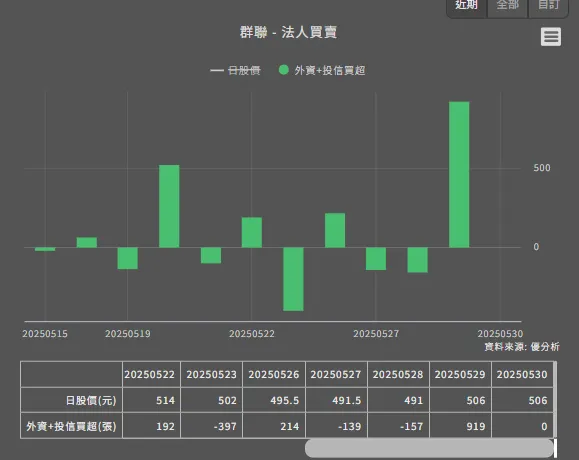Image resolution: width=579 pixels, height=460 pixels.
Task: Click the stock price cell 491
Action: coord(398,400)
